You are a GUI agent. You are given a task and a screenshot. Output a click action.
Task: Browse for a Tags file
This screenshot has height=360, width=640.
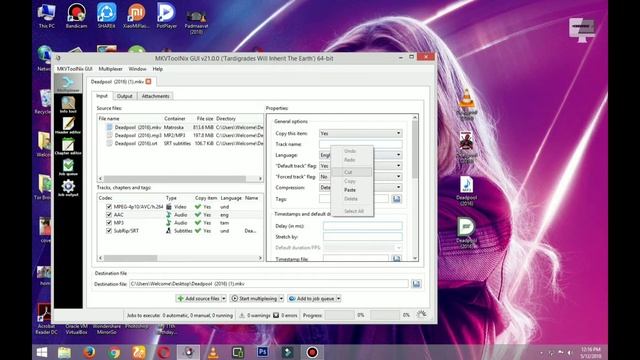[396, 199]
